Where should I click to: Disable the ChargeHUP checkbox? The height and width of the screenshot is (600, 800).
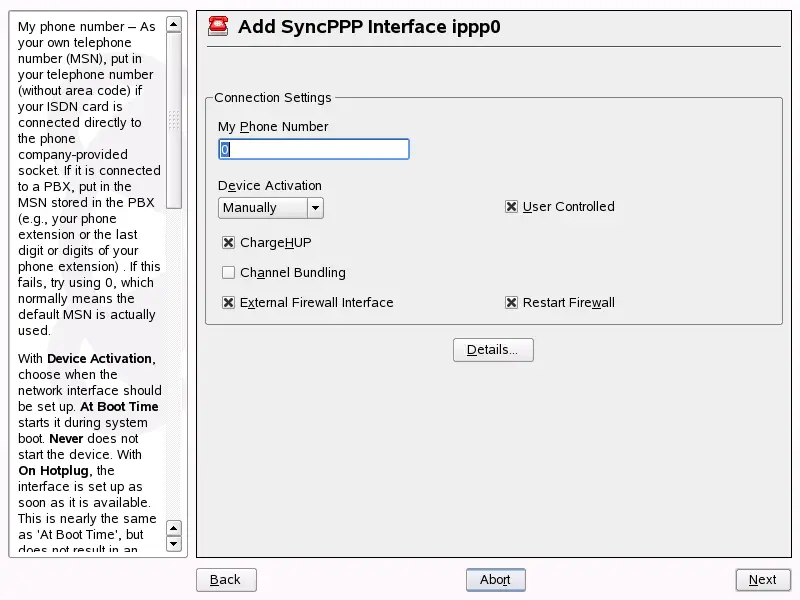click(229, 243)
